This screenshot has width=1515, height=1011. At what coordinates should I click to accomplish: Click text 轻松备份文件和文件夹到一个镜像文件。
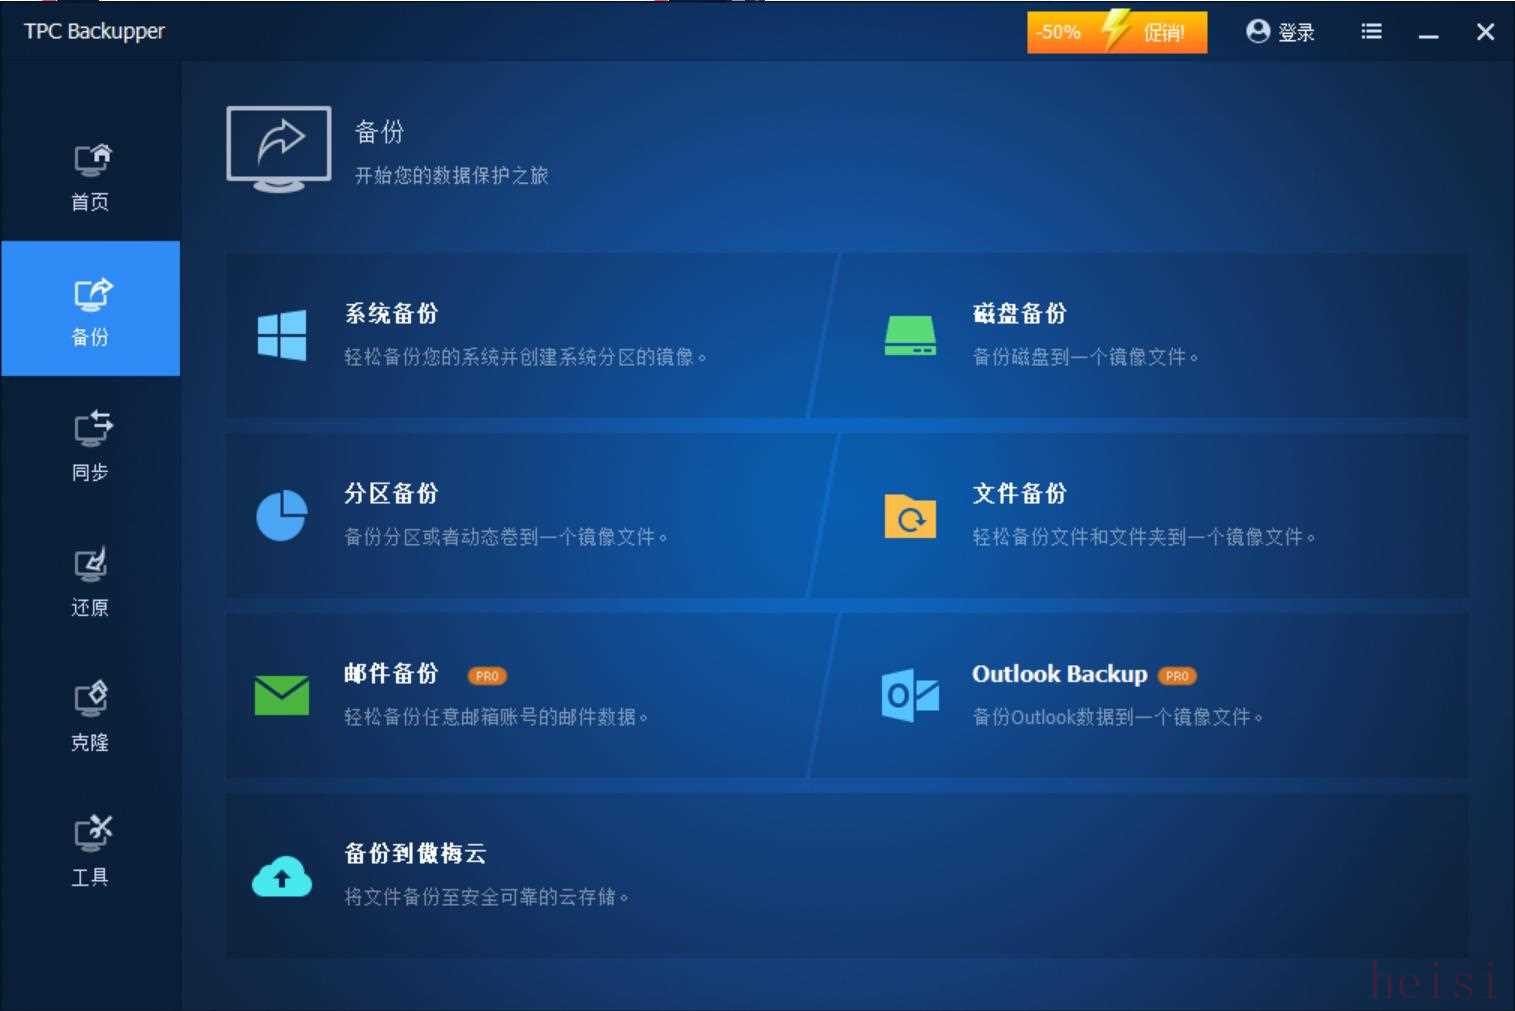coord(1145,537)
